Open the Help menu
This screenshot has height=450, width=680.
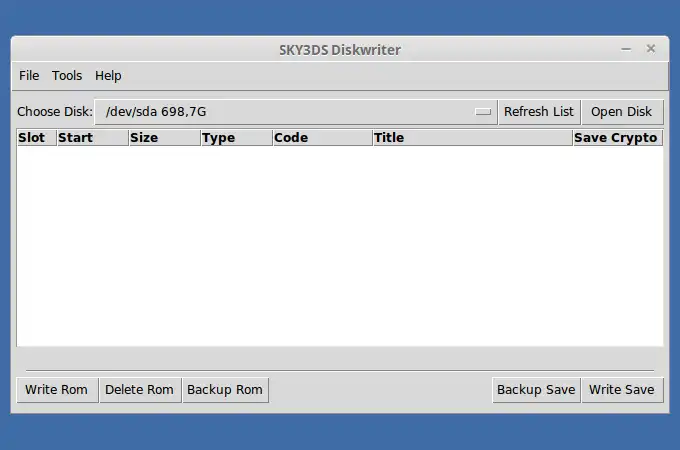(108, 75)
